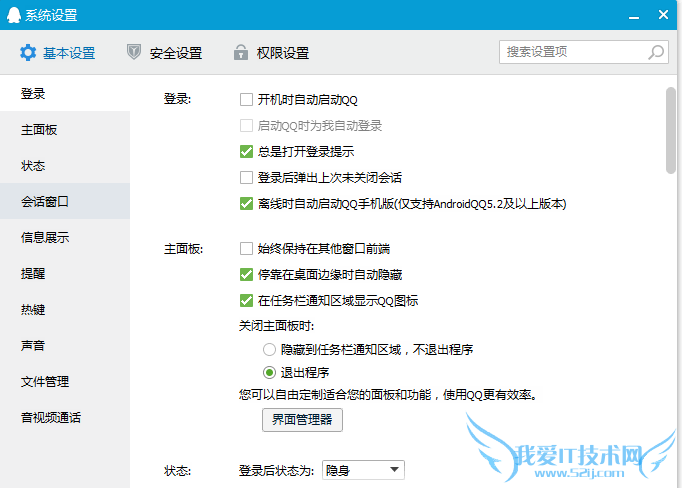
Task: Select the 退出程序 radio button
Action: [269, 372]
